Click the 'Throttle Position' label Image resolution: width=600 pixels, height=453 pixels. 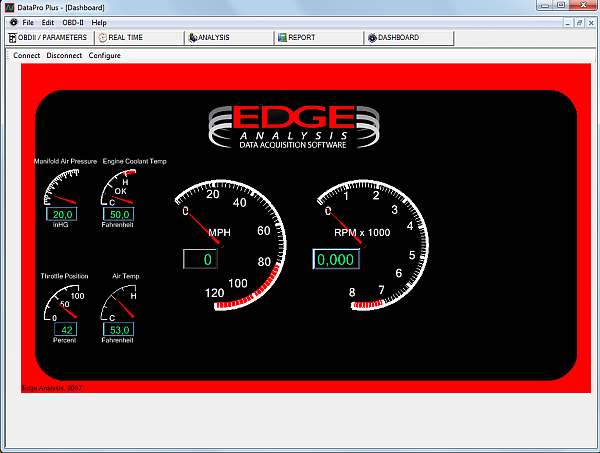tap(64, 276)
